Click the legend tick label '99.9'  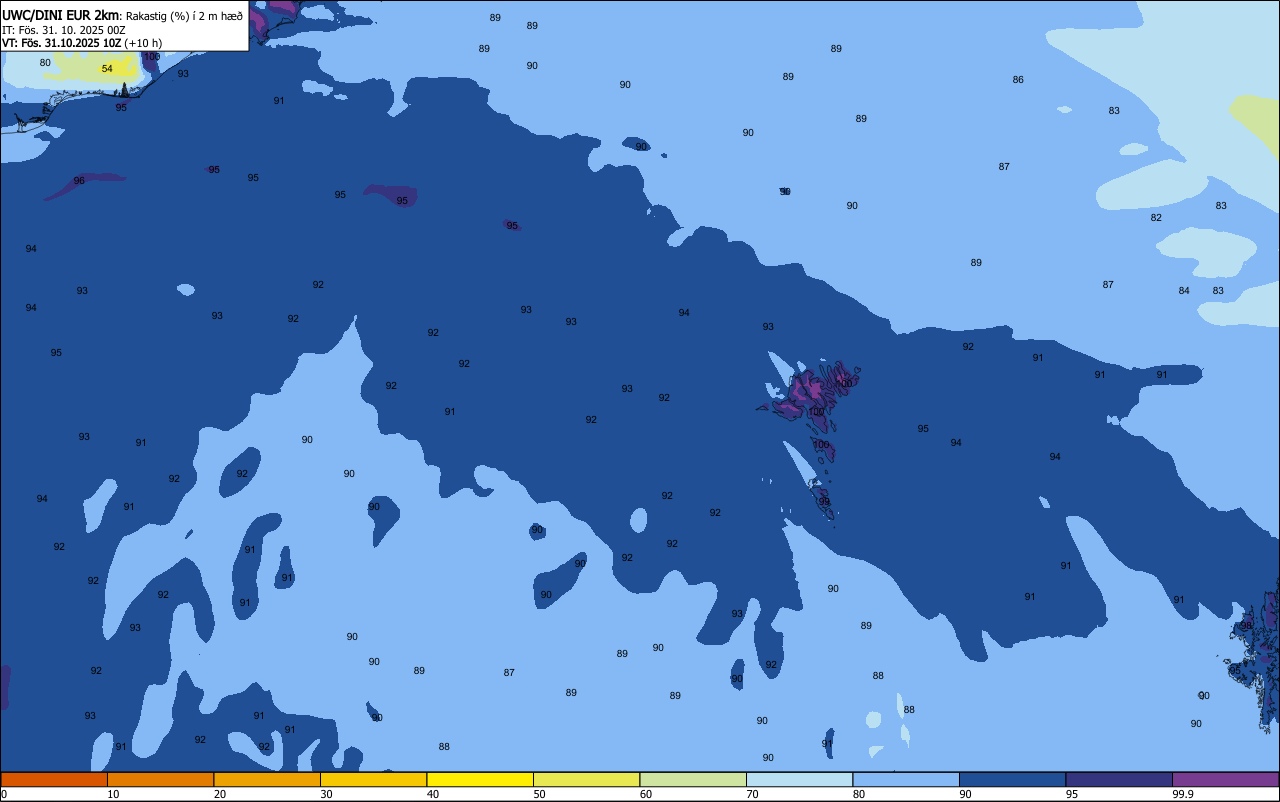point(1183,794)
